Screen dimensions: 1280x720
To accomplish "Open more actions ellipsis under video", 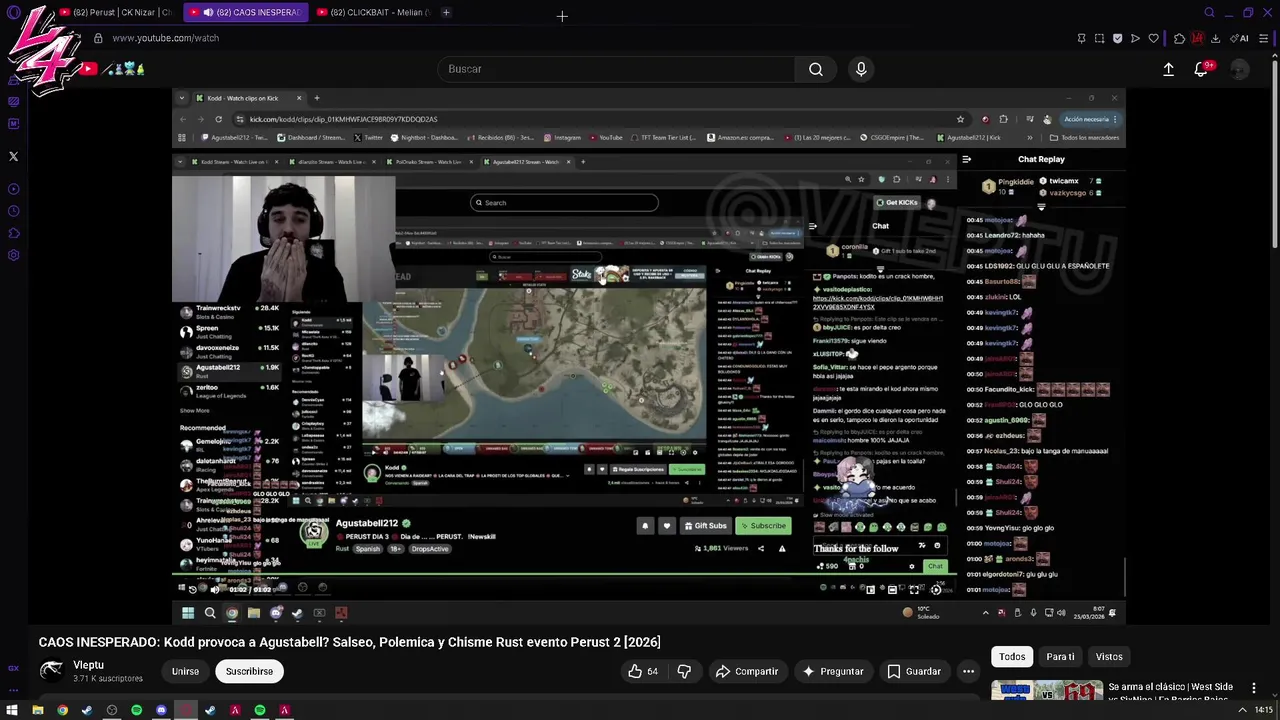I will (968, 671).
